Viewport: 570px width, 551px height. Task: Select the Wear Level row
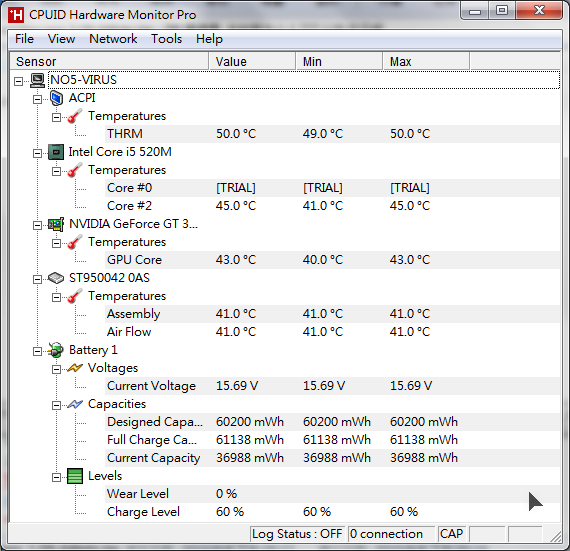click(x=332, y=494)
